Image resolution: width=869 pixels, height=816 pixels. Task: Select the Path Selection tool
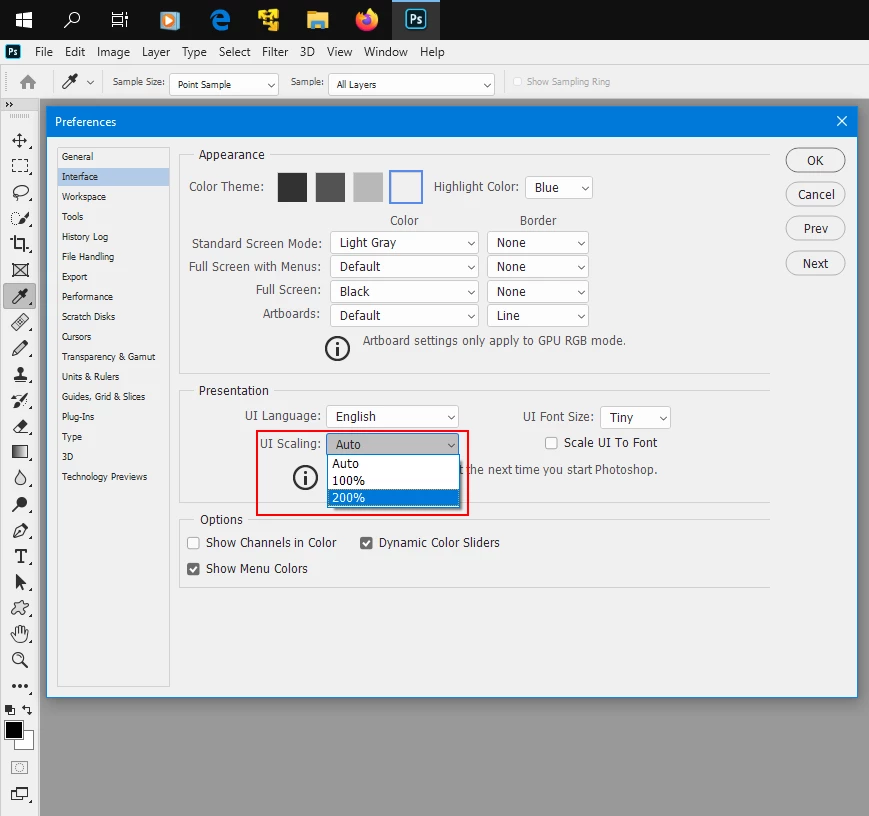(20, 582)
